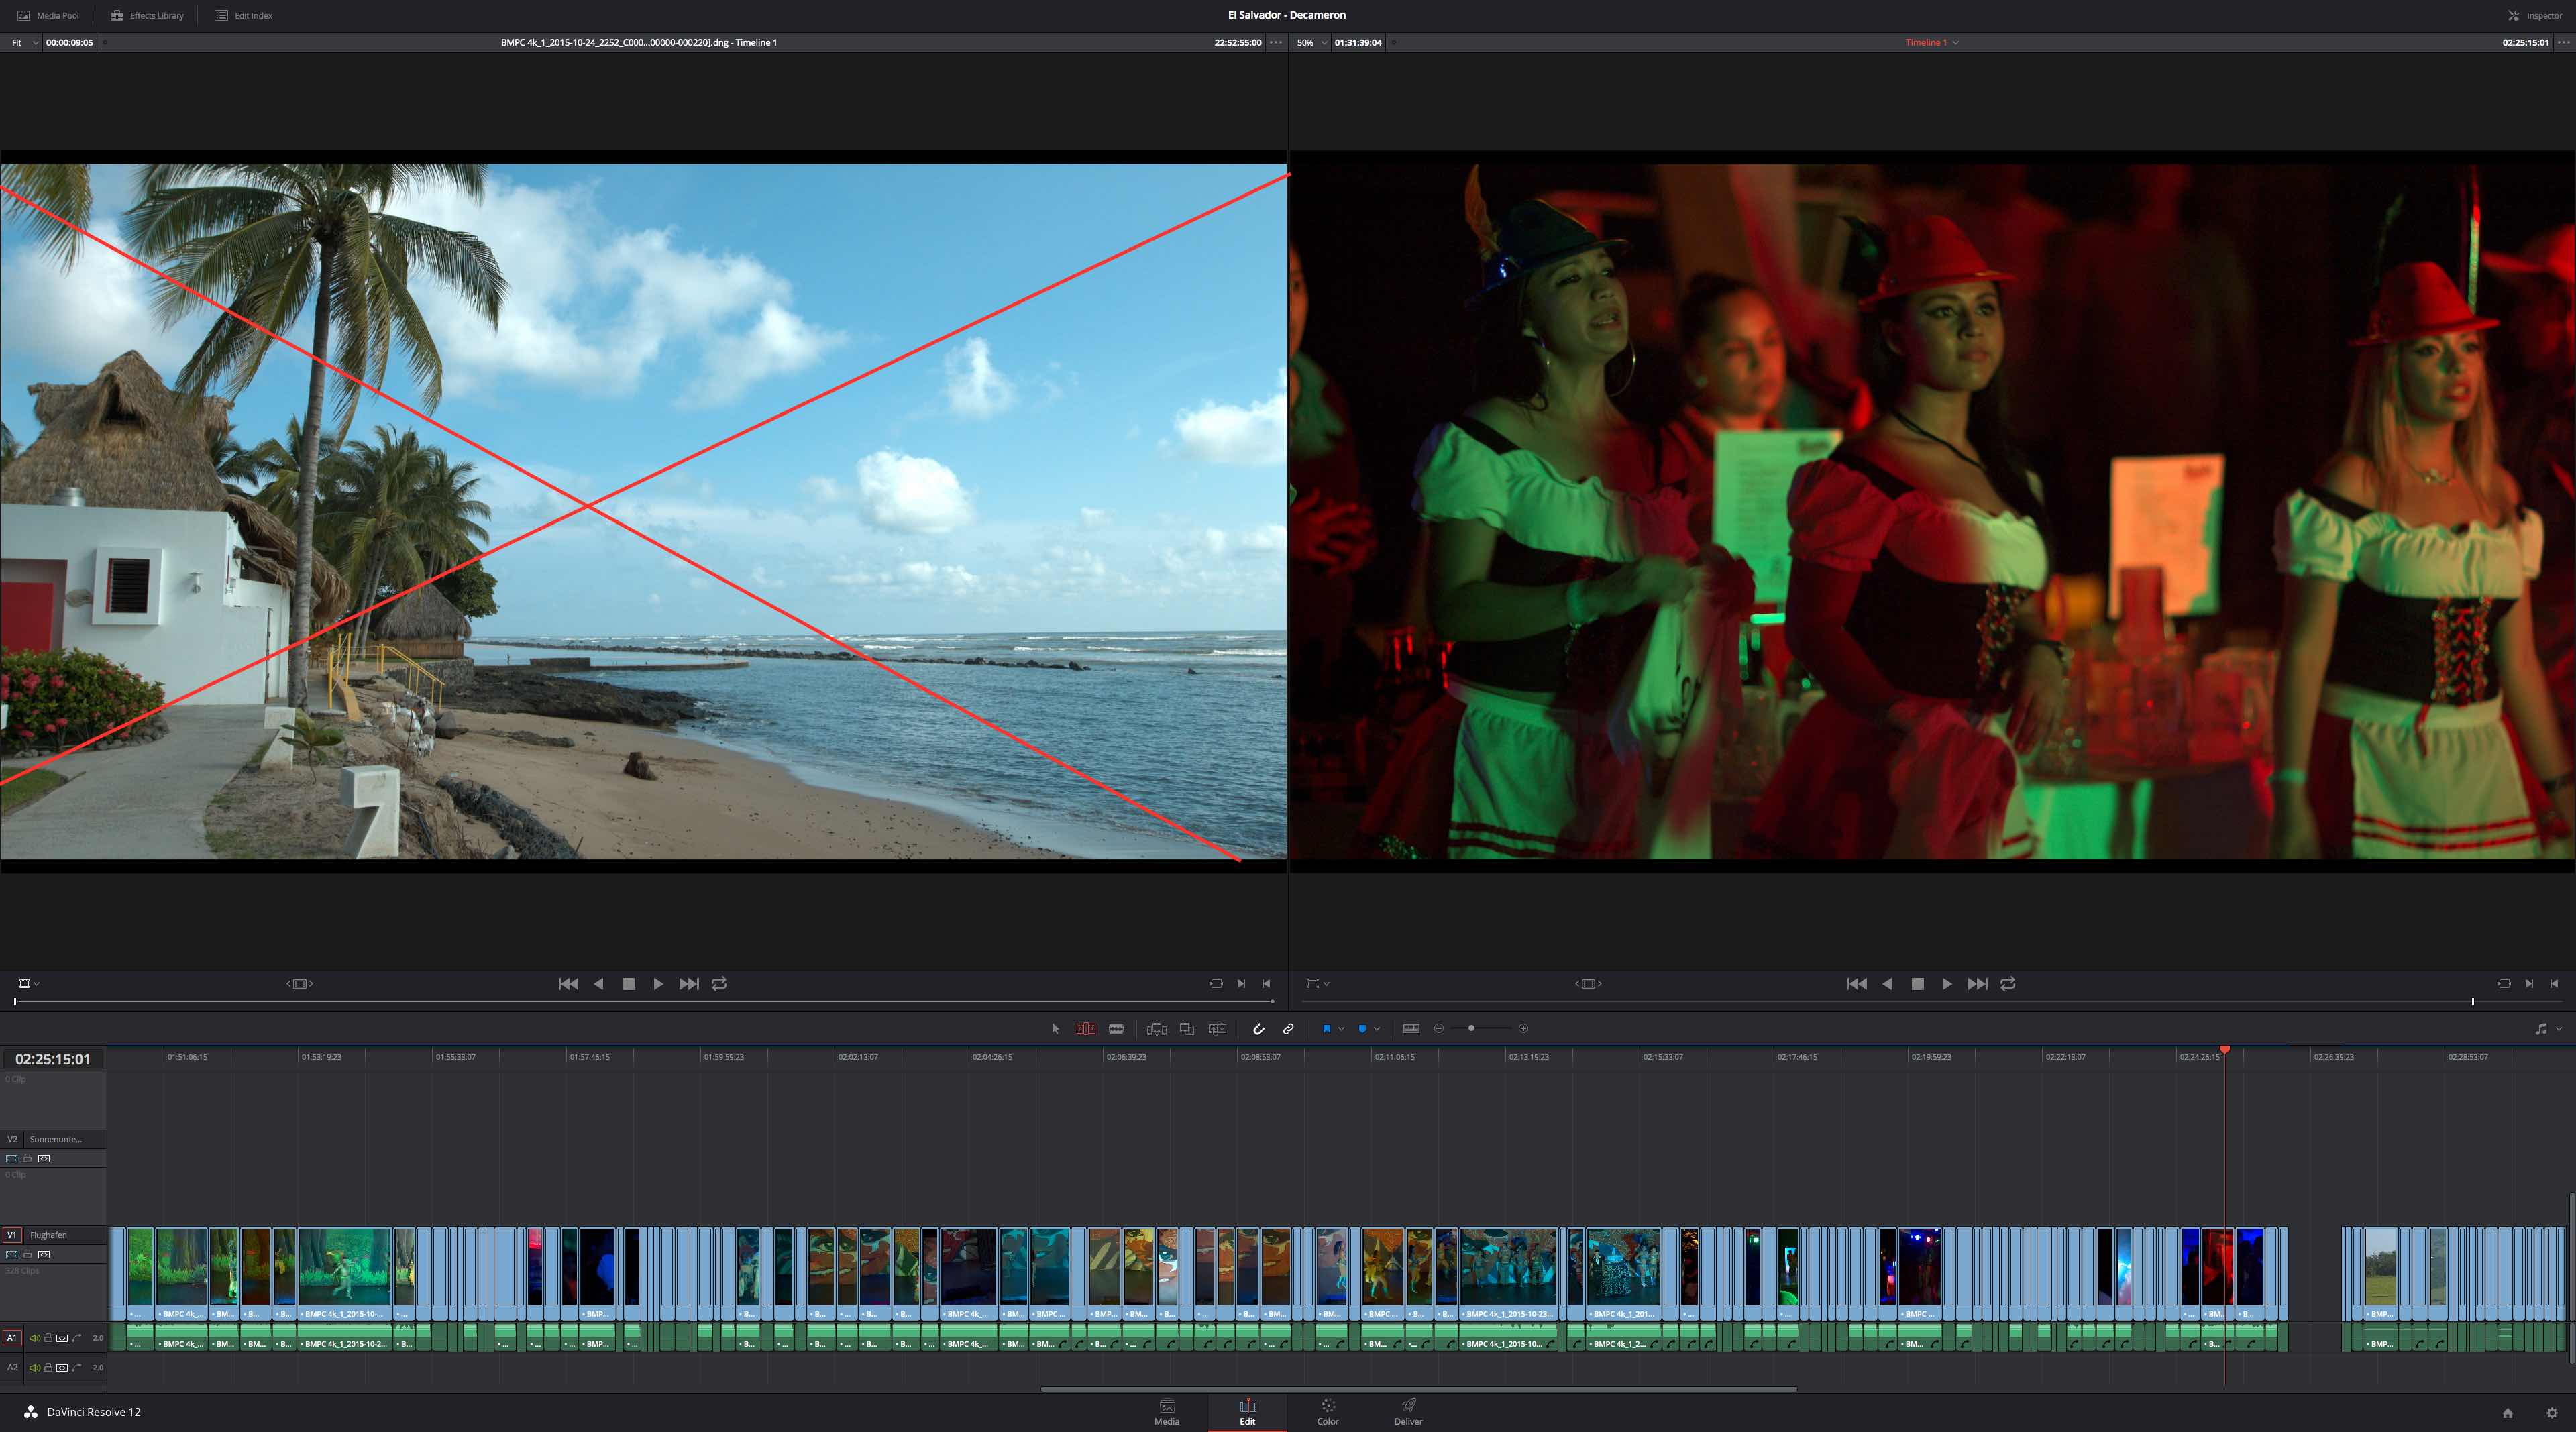Go to next edit in timeline viewer
Viewport: 2576px width, 1432px height.
coord(1978,984)
